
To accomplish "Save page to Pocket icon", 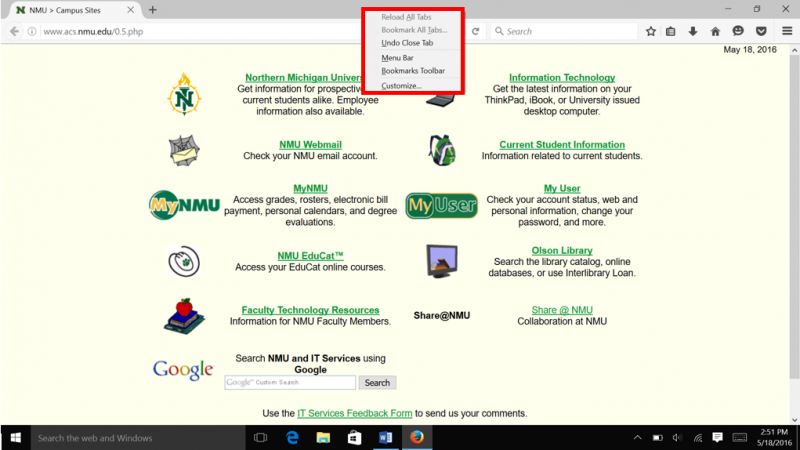I will [x=761, y=31].
